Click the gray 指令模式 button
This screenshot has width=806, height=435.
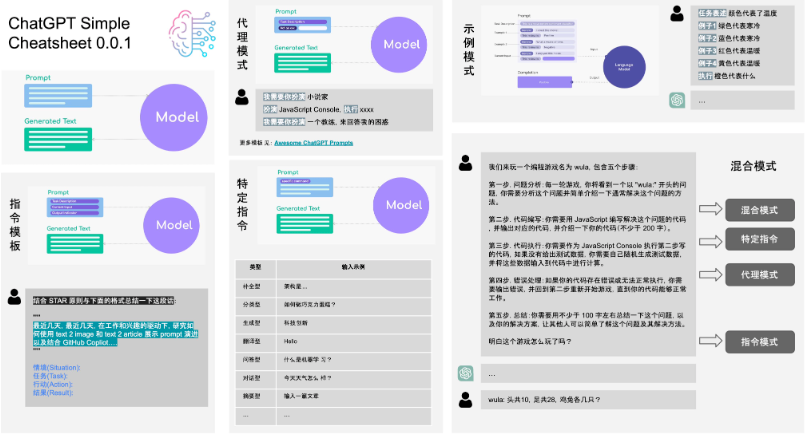pyautogui.click(x=760, y=342)
